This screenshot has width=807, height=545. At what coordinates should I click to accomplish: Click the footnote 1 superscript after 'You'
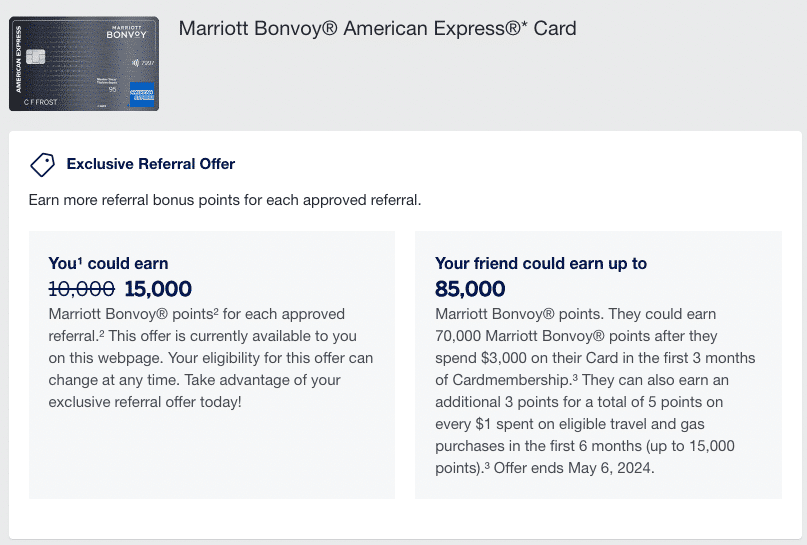click(78, 260)
